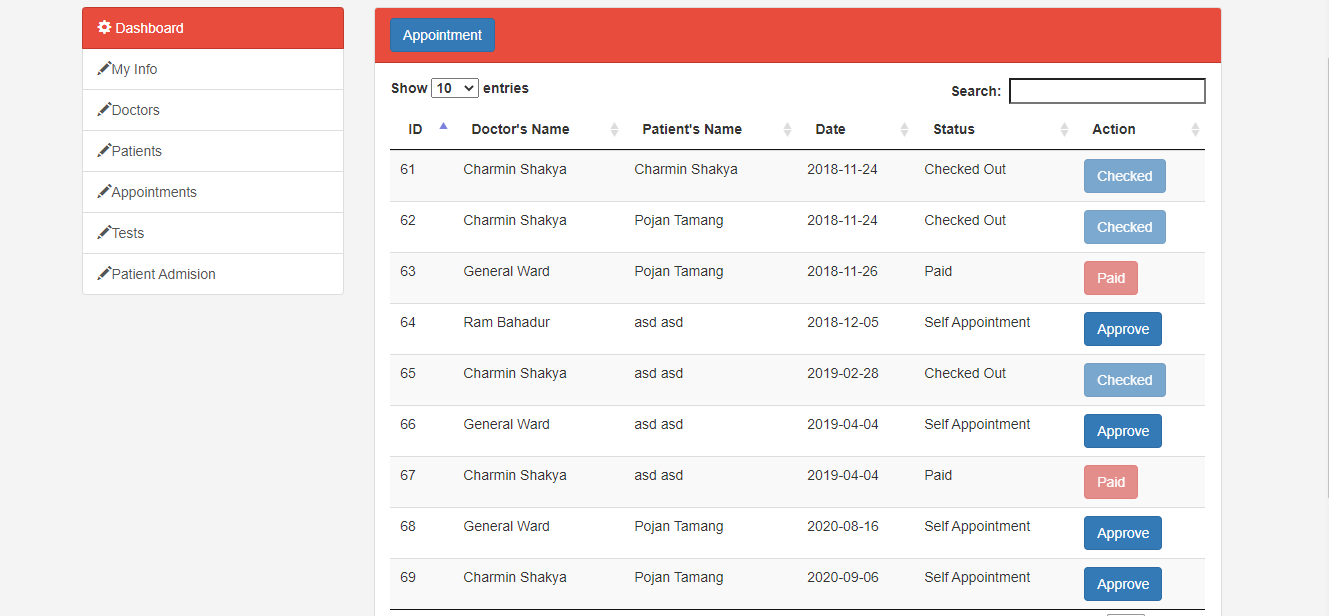Click the pencil icon next to Patients
This screenshot has width=1329, height=616.
click(104, 151)
